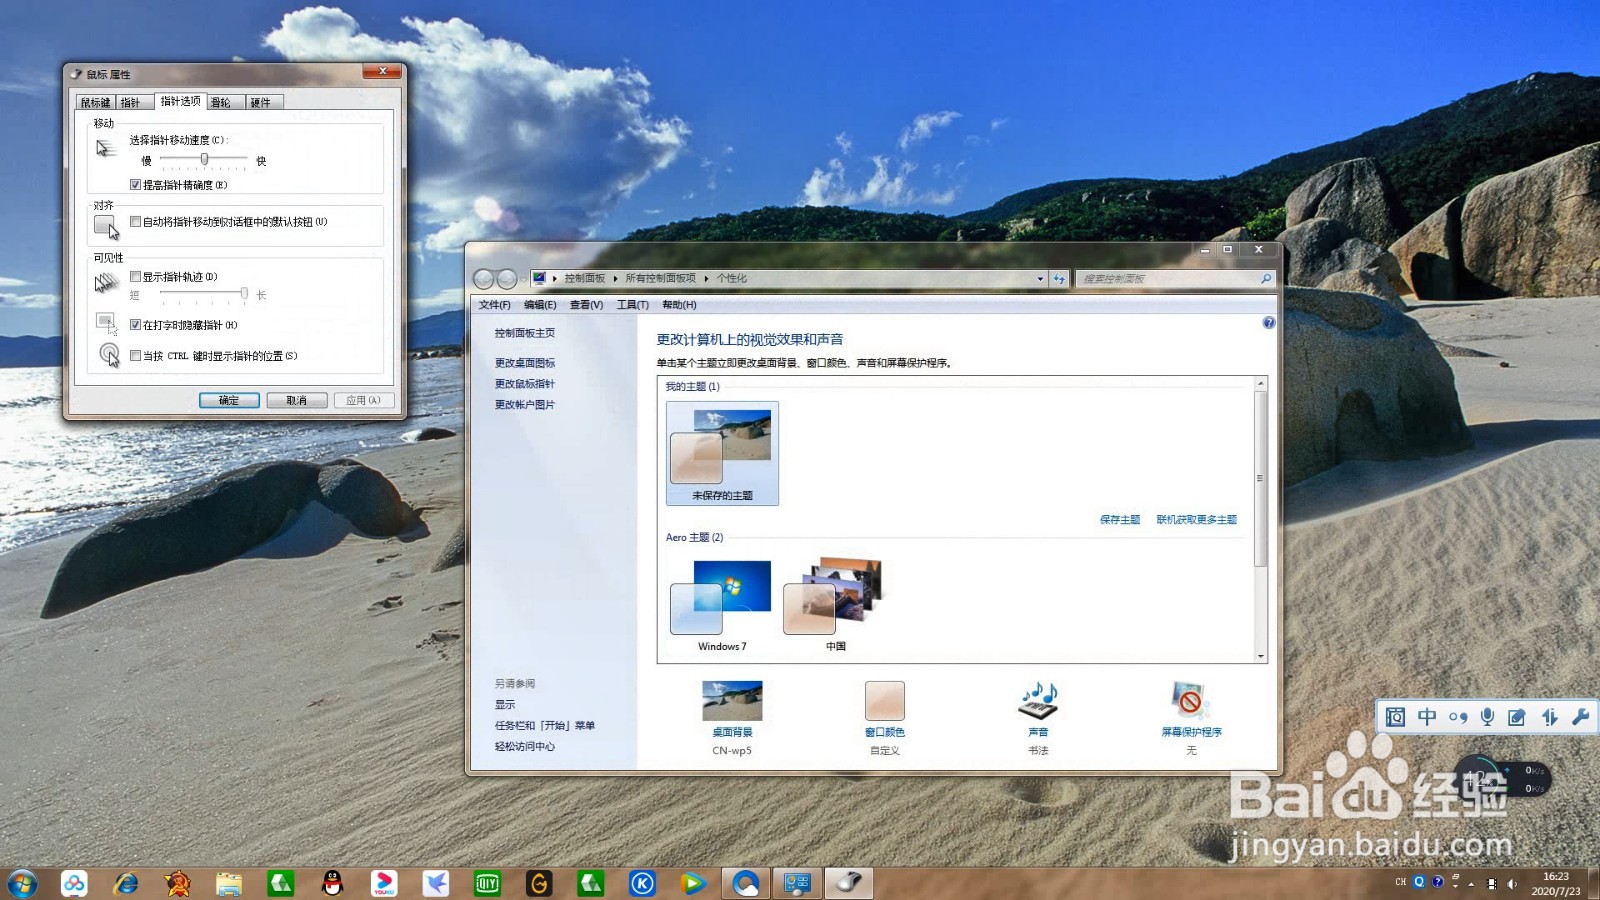Open the handwriting input icon on IME bar
This screenshot has height=900, width=1600.
[1517, 717]
